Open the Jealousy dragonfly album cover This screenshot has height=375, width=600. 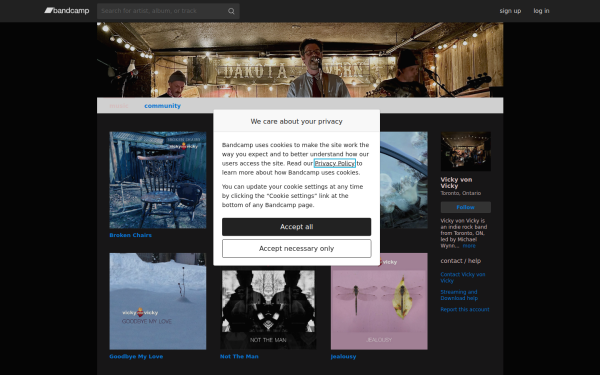pos(379,301)
